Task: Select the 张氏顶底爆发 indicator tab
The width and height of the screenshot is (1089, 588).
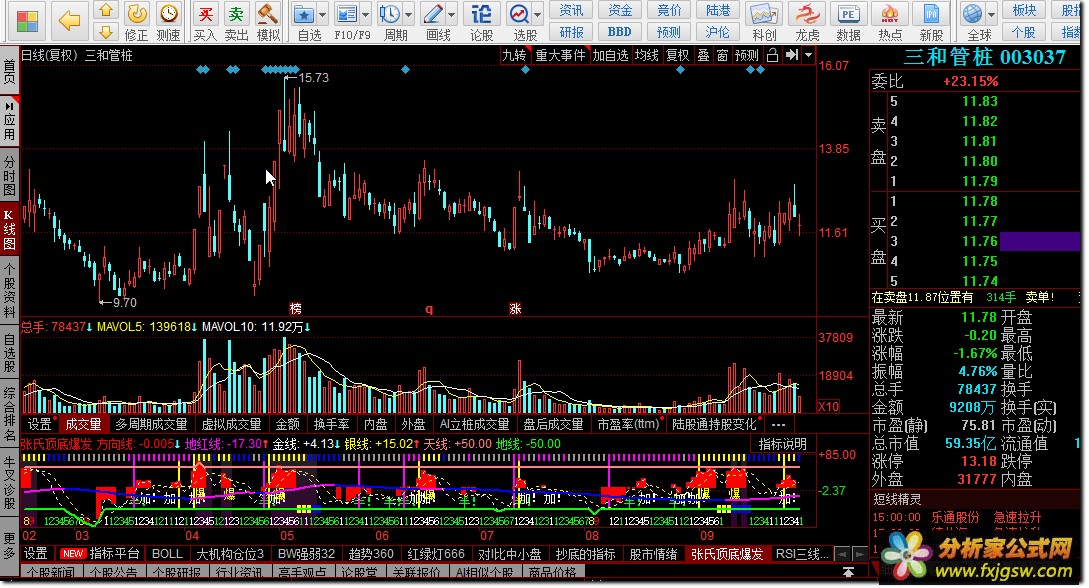Action: coord(726,553)
